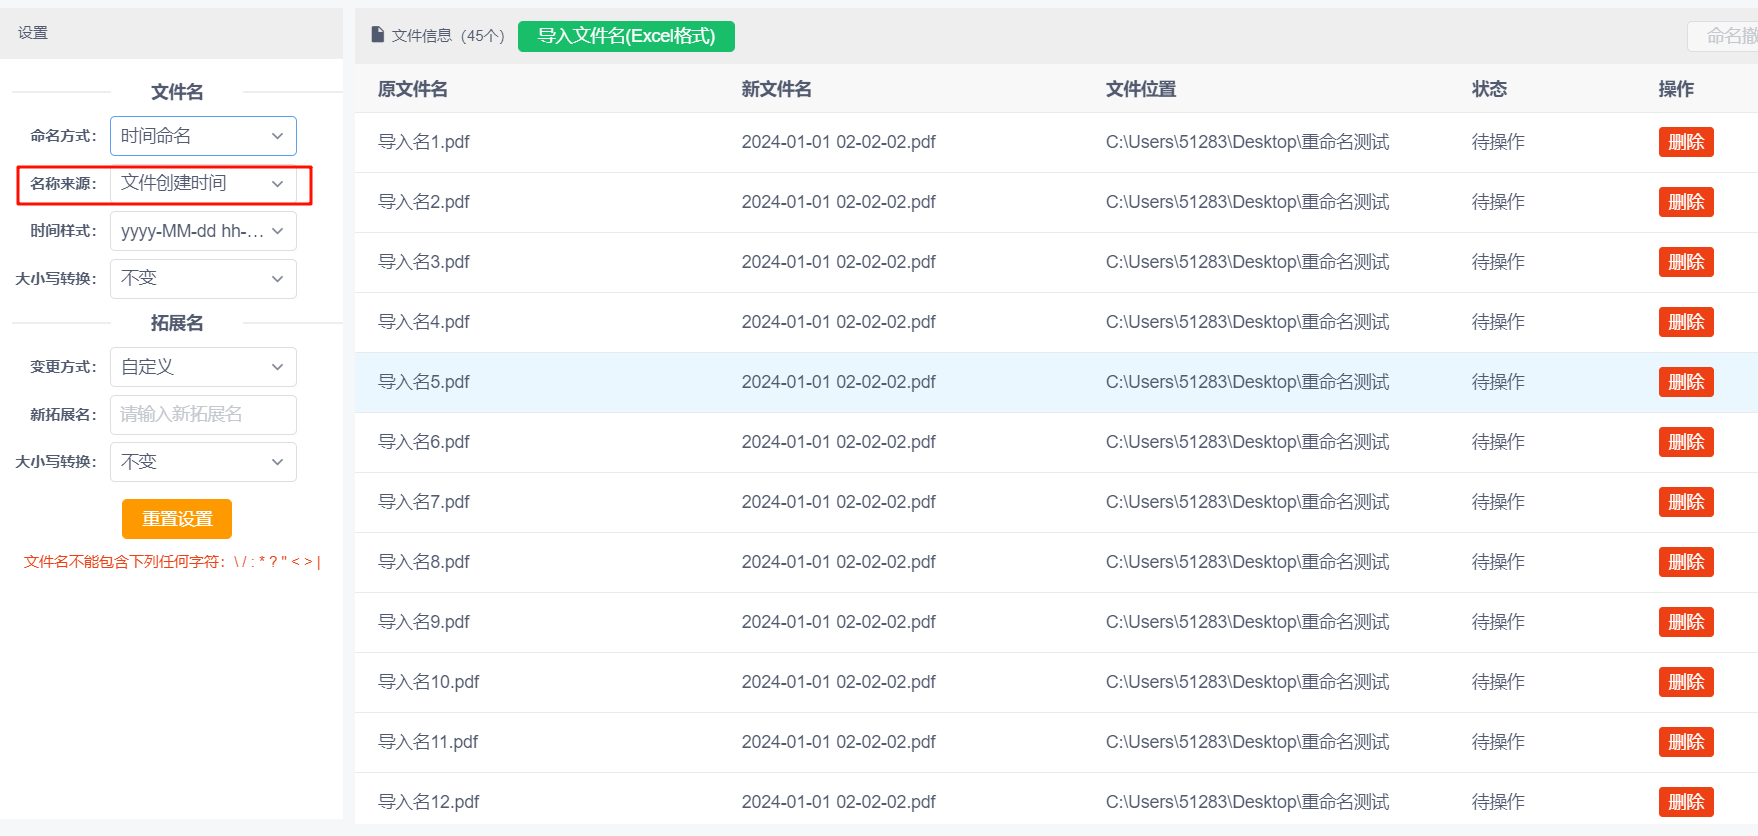Click the 操作 column header
The height and width of the screenshot is (836, 1758).
(x=1676, y=89)
